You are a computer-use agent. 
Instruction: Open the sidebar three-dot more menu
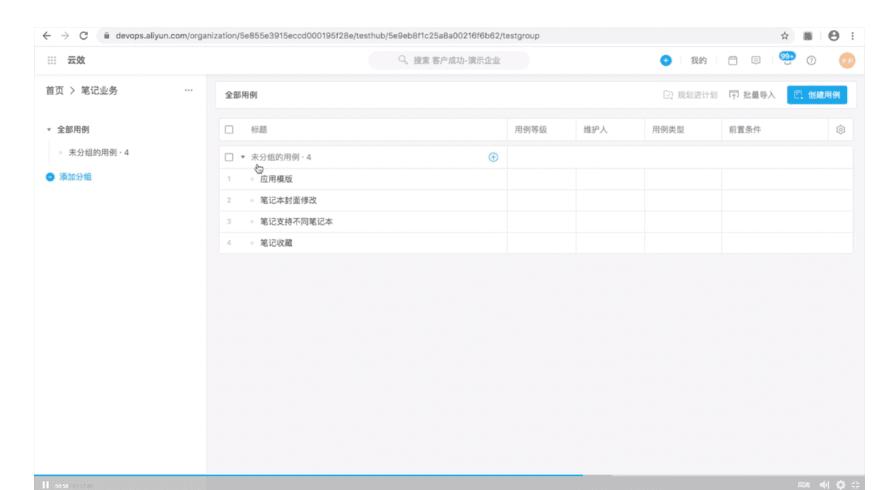188,90
